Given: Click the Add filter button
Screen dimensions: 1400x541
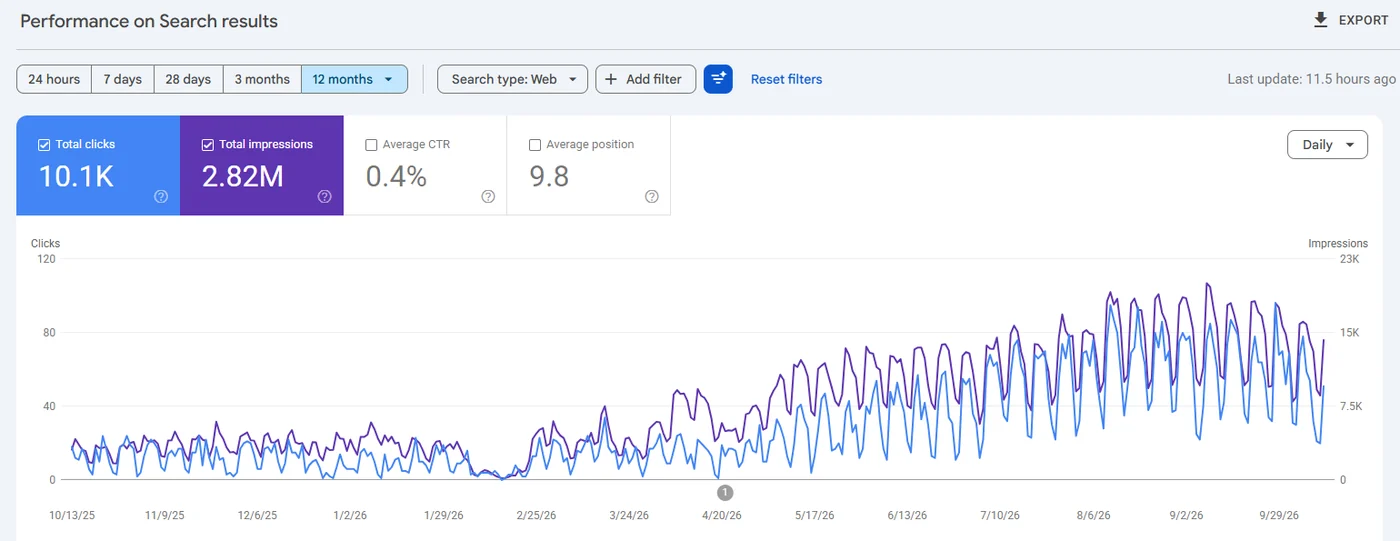Looking at the screenshot, I should (x=645, y=79).
